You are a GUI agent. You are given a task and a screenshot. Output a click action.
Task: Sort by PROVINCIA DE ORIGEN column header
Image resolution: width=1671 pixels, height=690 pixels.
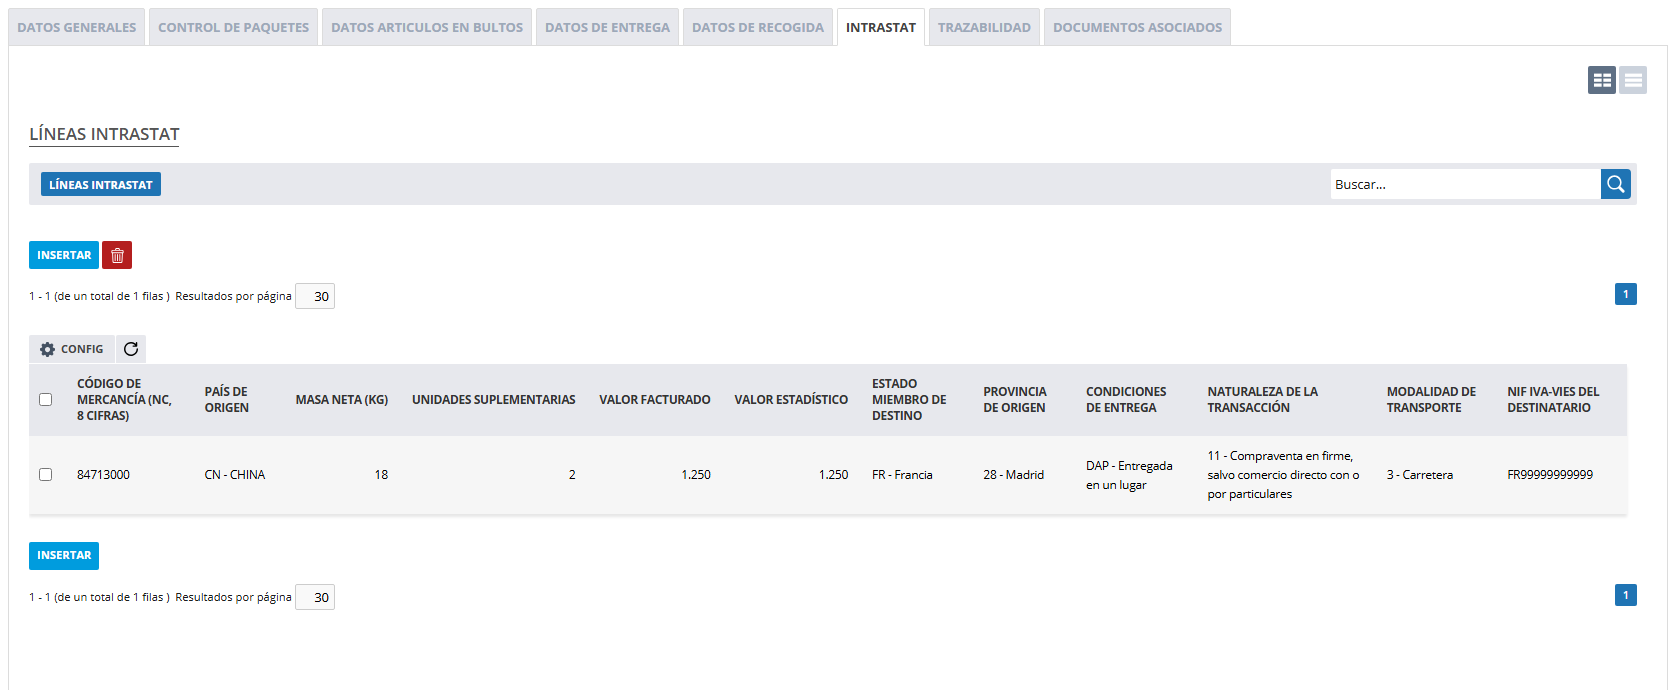[1015, 400]
